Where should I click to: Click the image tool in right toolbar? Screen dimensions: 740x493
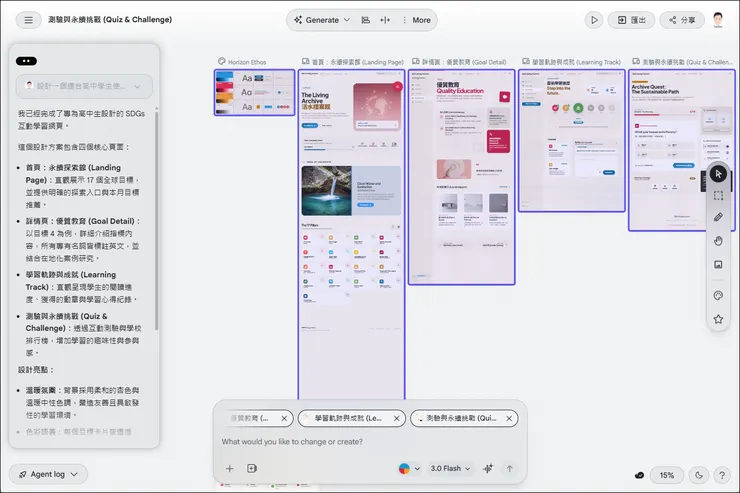point(718,265)
